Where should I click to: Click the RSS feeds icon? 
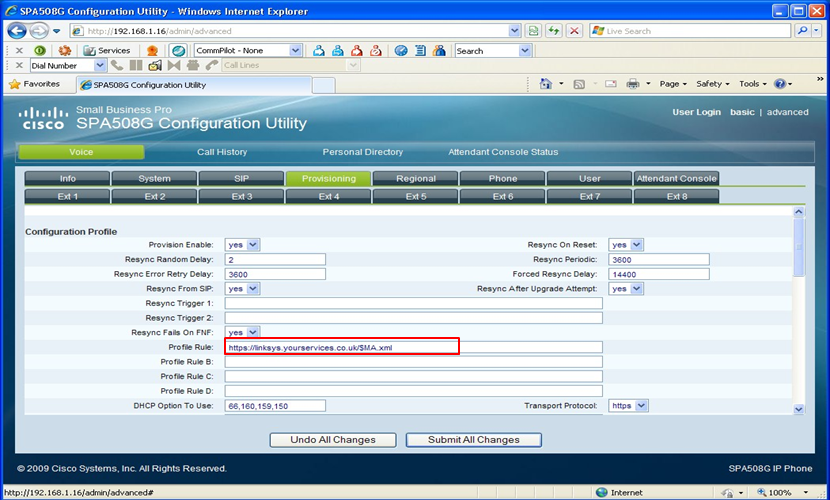coord(579,84)
